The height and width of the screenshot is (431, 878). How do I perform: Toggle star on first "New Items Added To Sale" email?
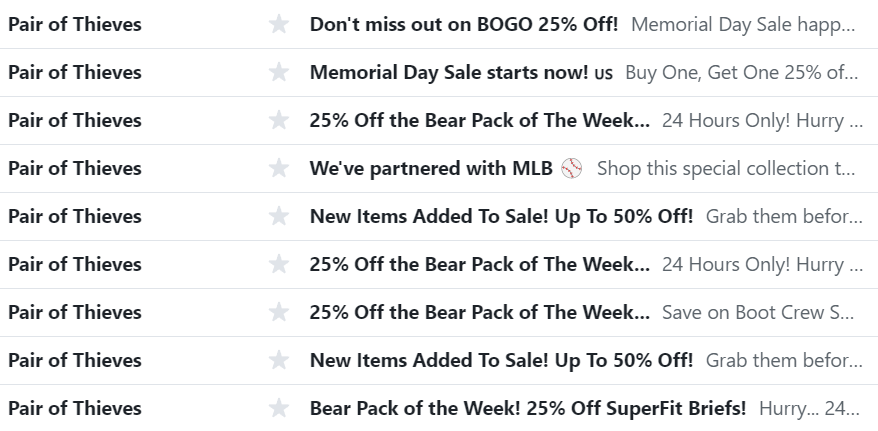click(279, 216)
